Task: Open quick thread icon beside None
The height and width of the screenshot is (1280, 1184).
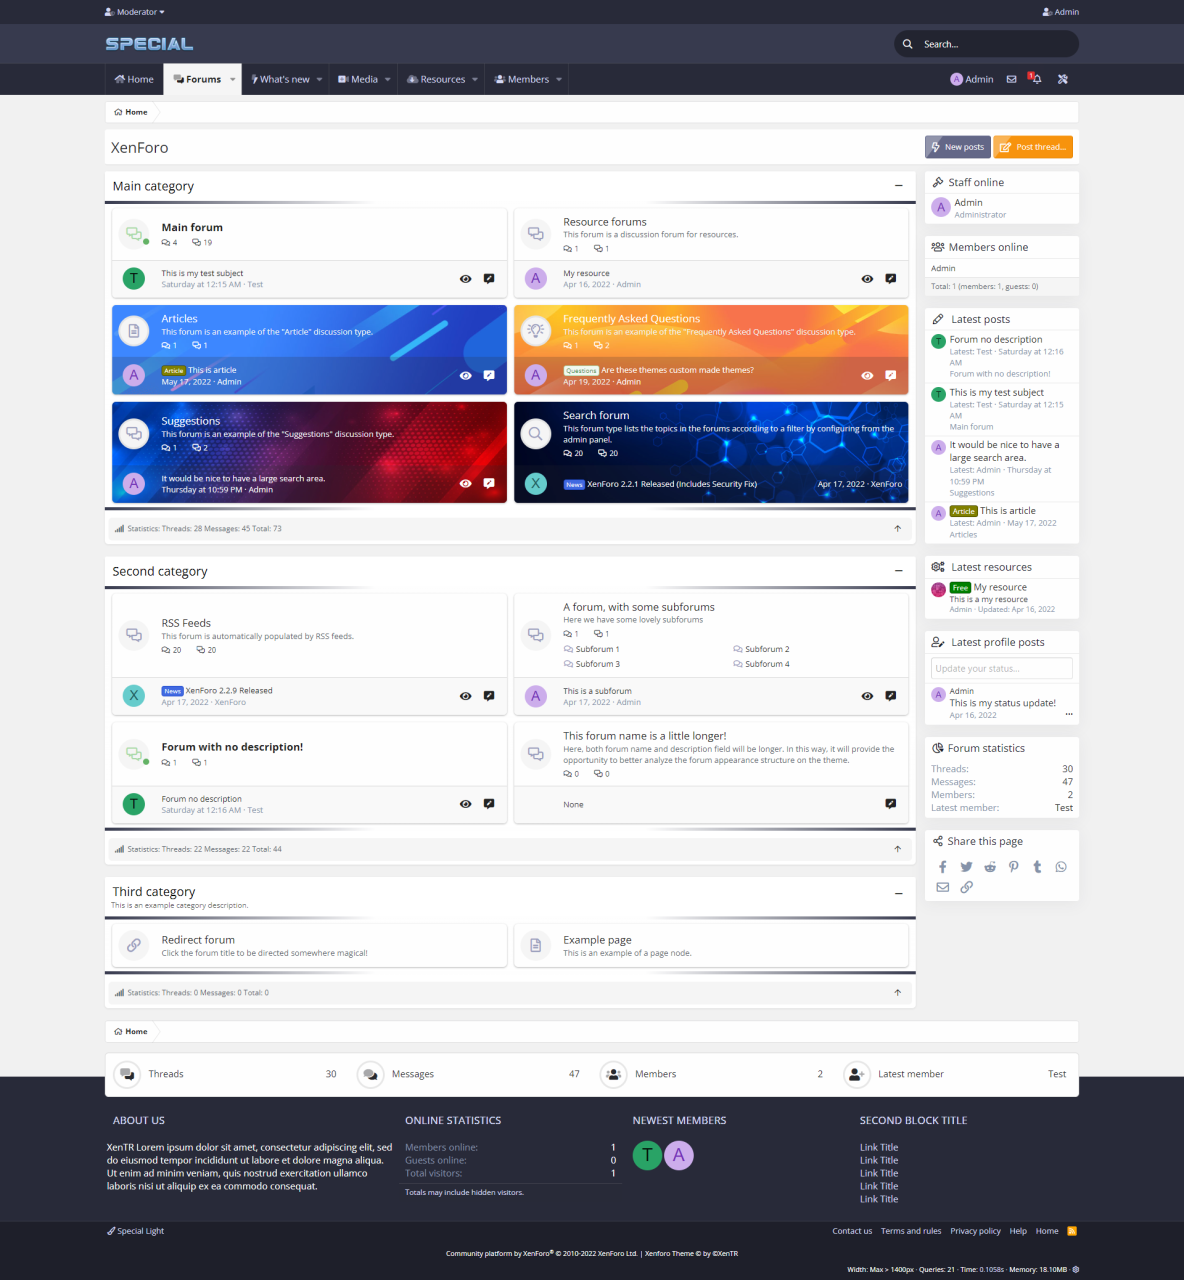Action: (x=890, y=804)
